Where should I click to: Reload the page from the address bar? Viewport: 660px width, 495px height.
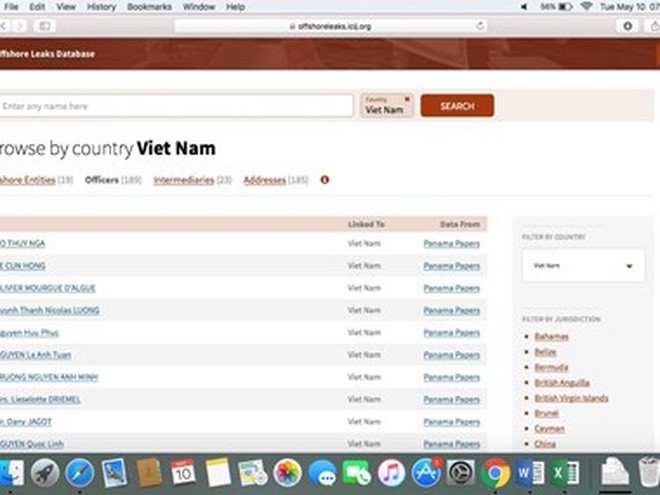480,26
